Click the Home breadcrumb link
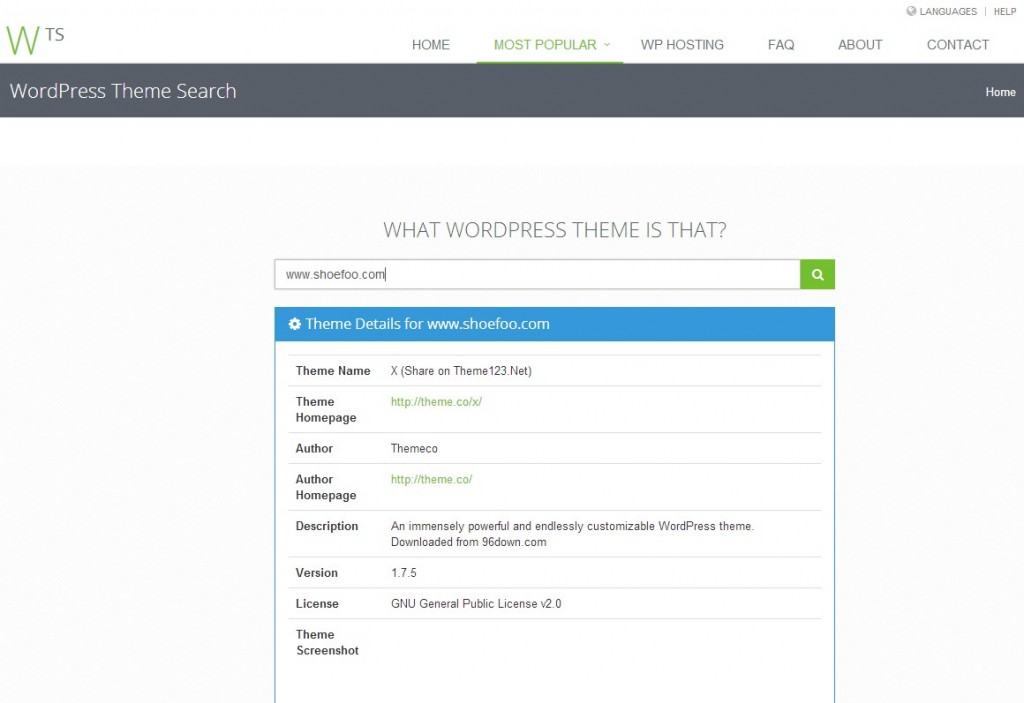The height and width of the screenshot is (703, 1024). point(1000,92)
